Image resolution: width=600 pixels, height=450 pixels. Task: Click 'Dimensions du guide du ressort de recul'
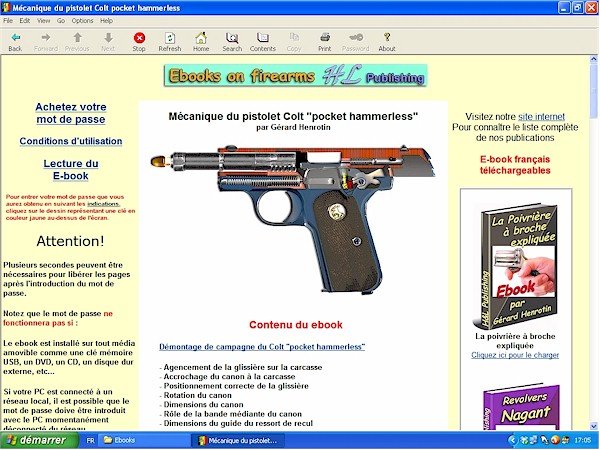238,423
